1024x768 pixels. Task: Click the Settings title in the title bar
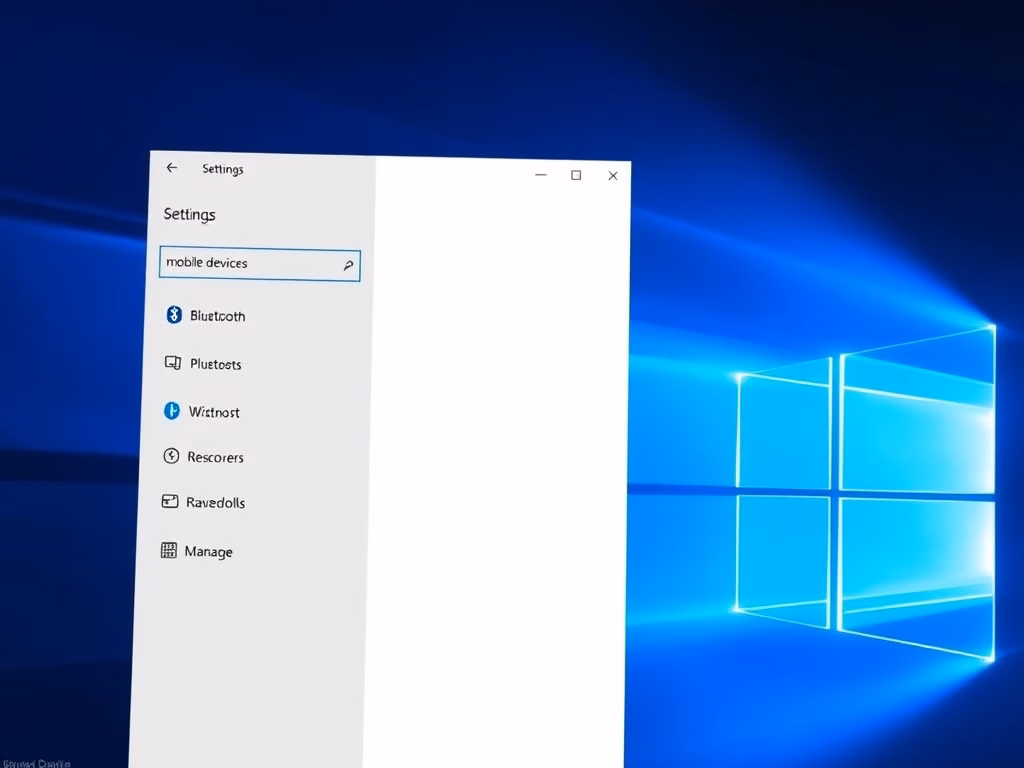click(x=222, y=169)
